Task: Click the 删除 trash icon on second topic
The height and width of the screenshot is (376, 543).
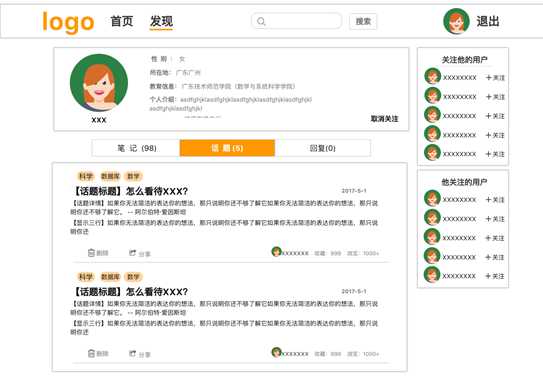Action: click(x=91, y=353)
